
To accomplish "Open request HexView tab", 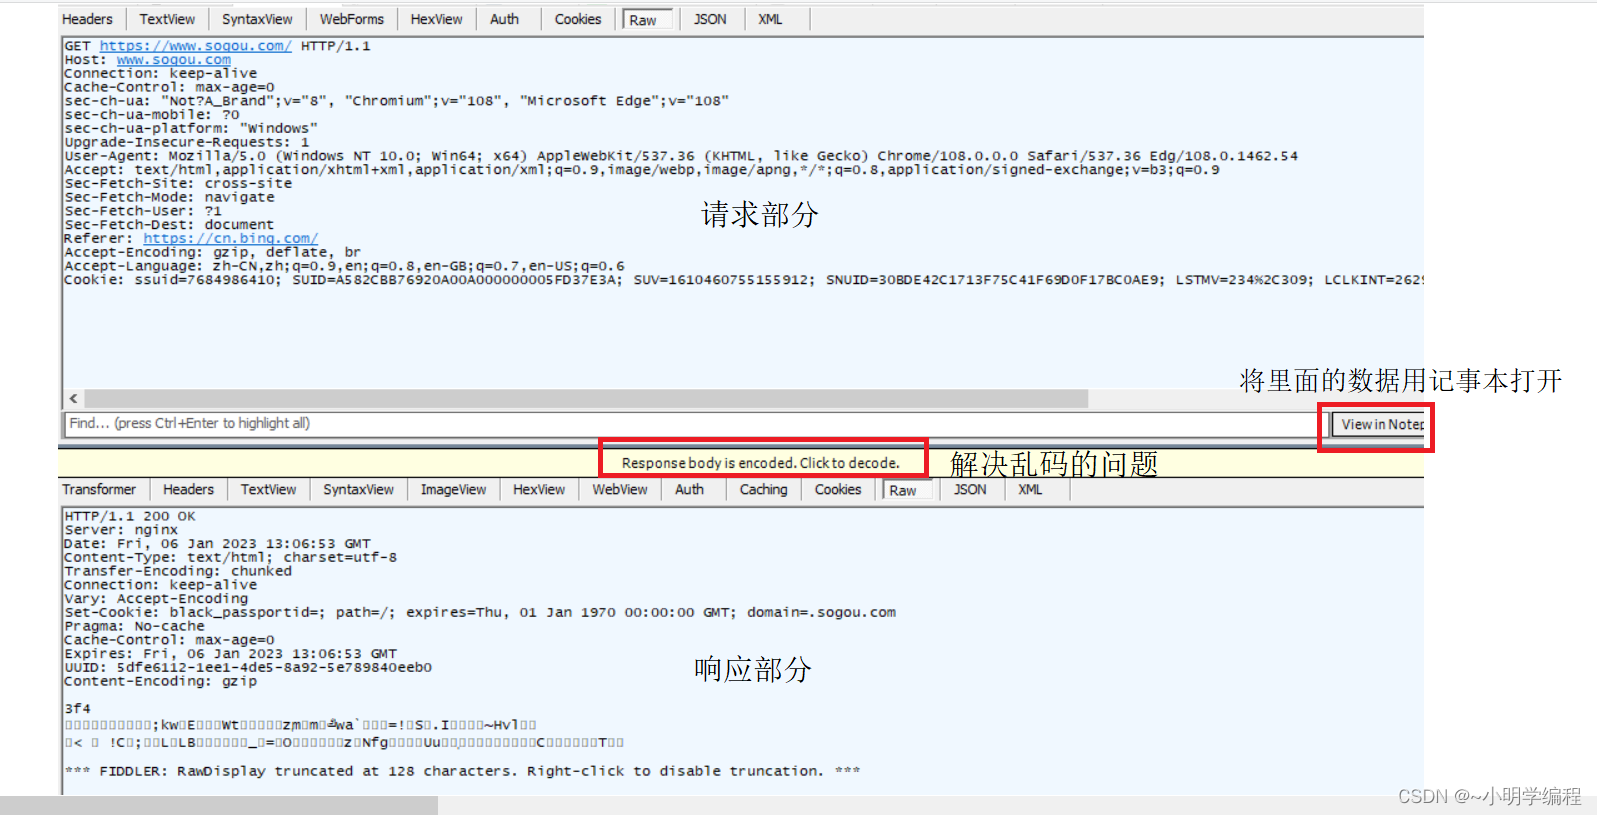I will point(436,19).
